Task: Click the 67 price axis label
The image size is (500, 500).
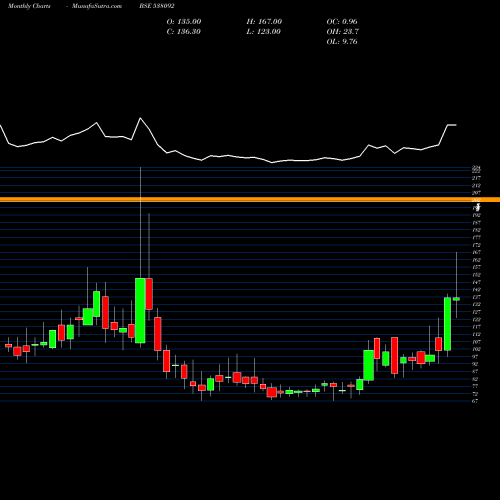Action: pyautogui.click(x=475, y=401)
